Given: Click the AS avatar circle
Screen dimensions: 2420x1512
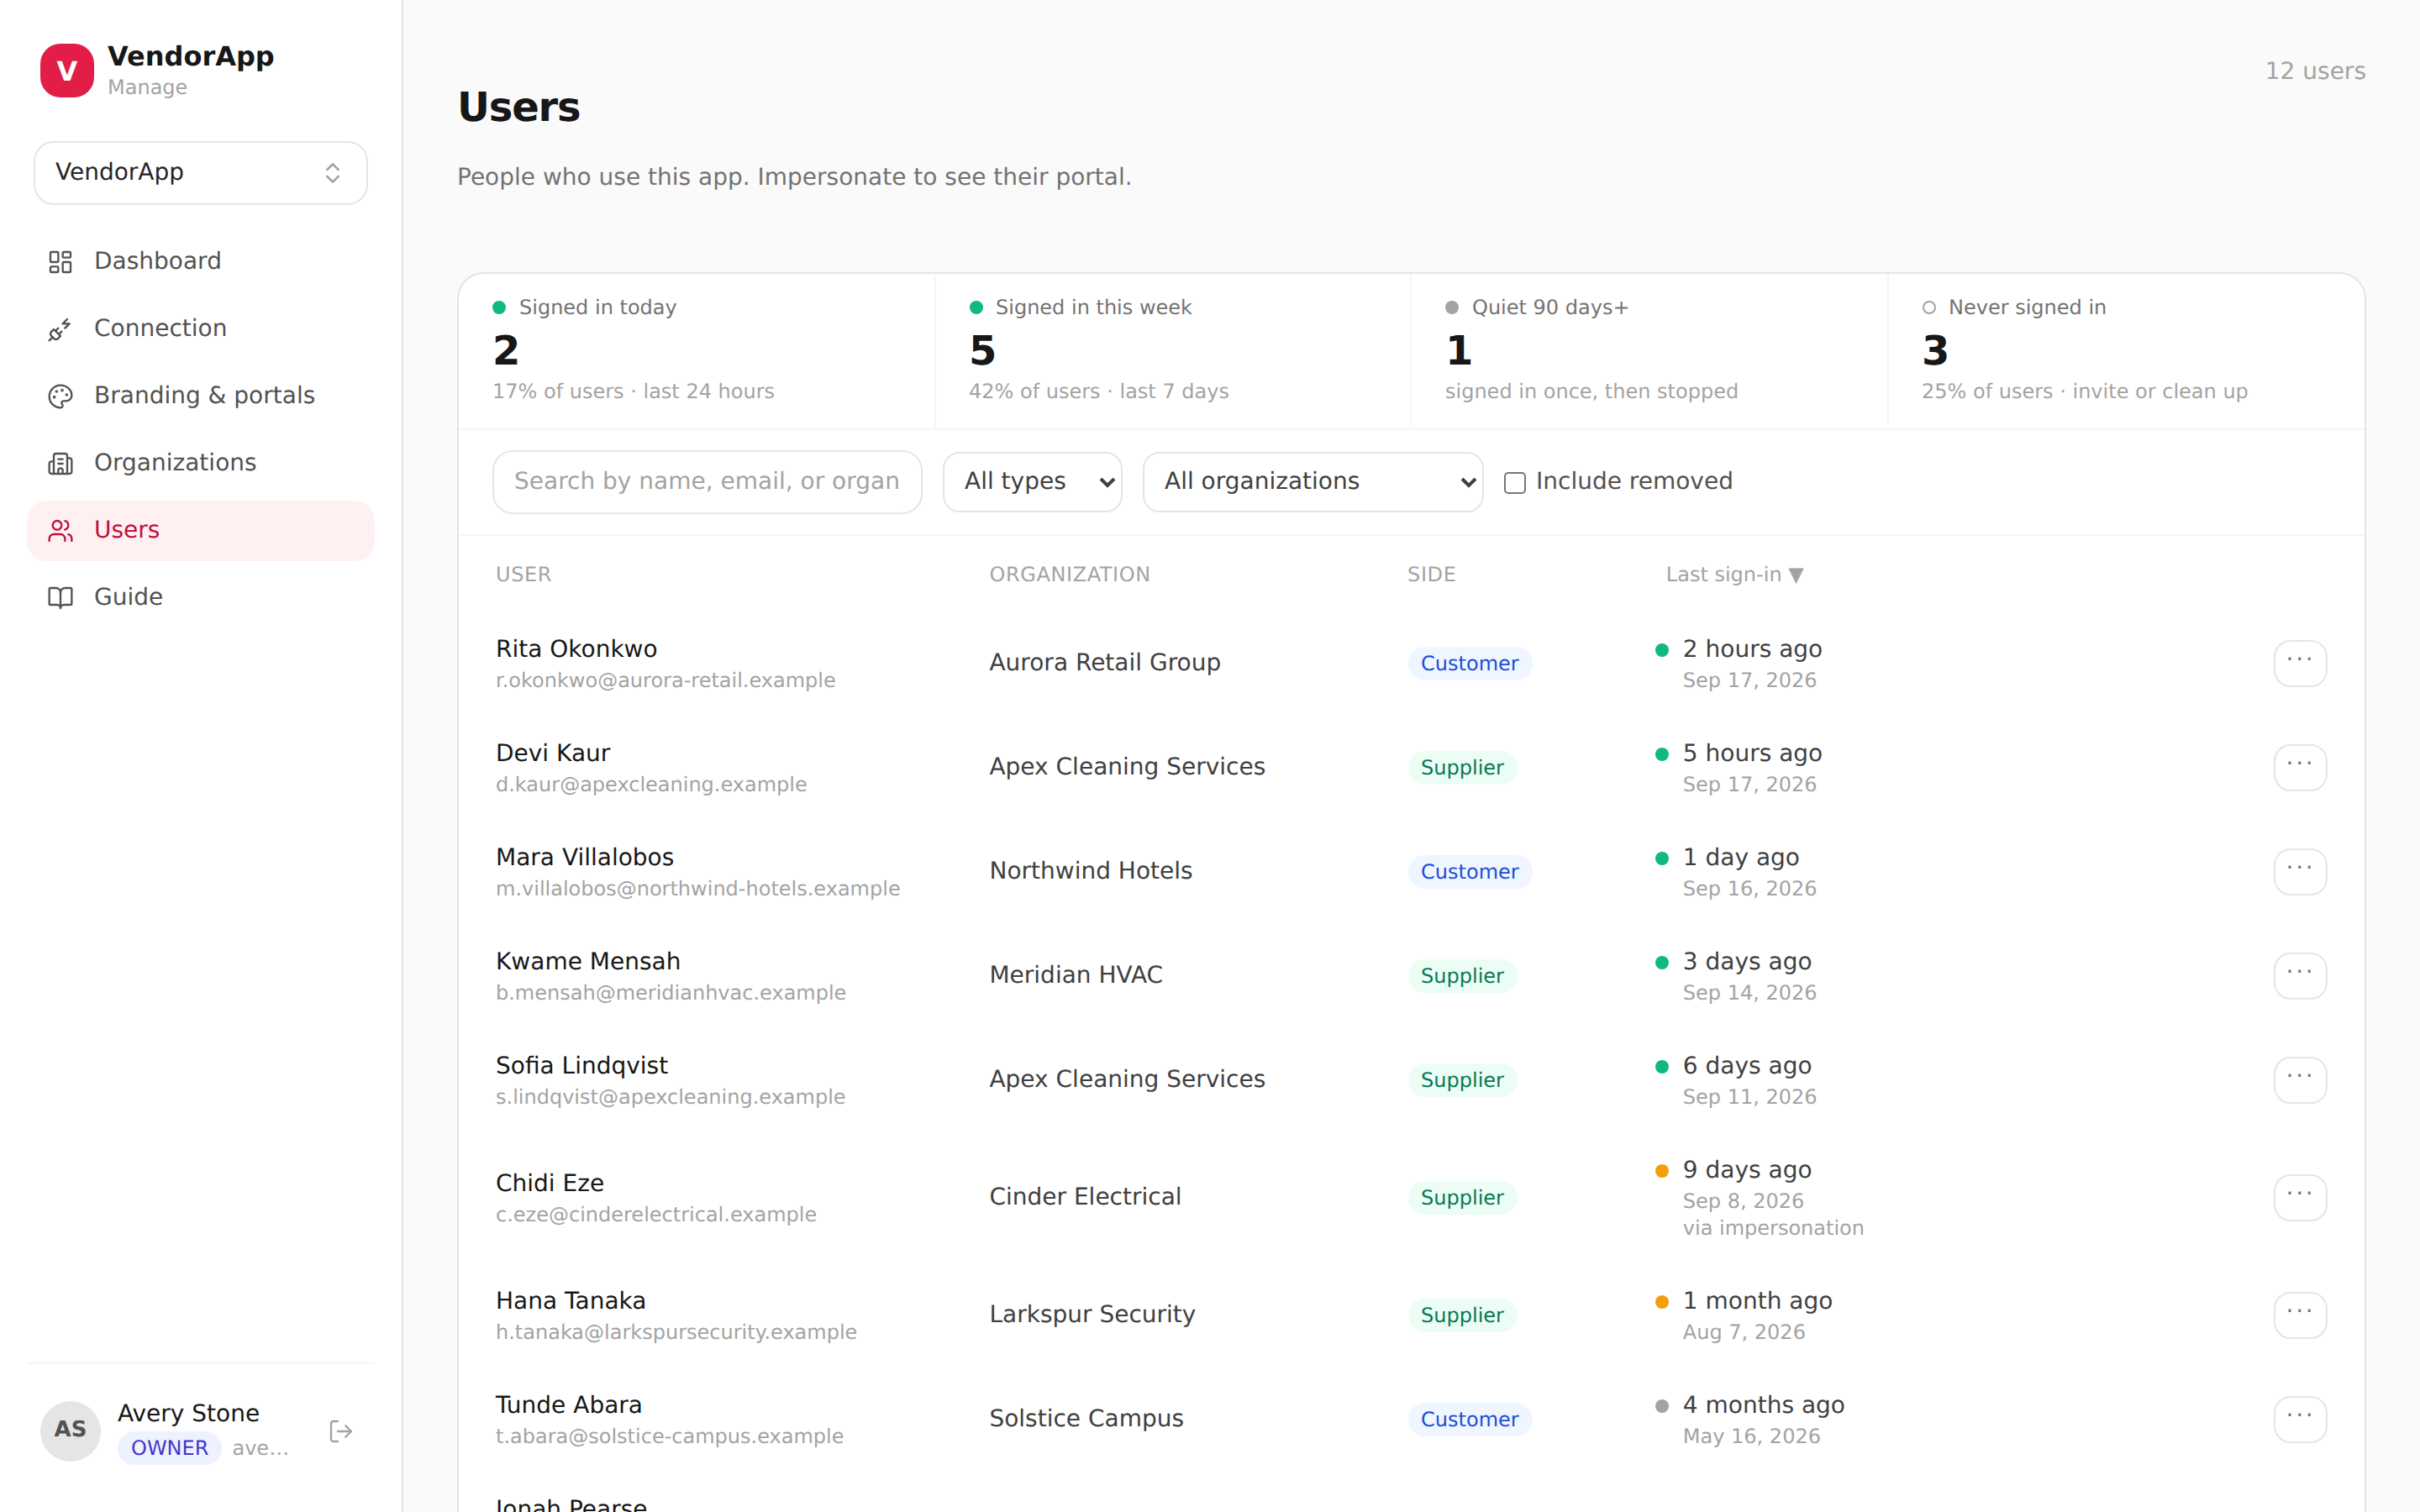Looking at the screenshot, I should (70, 1430).
